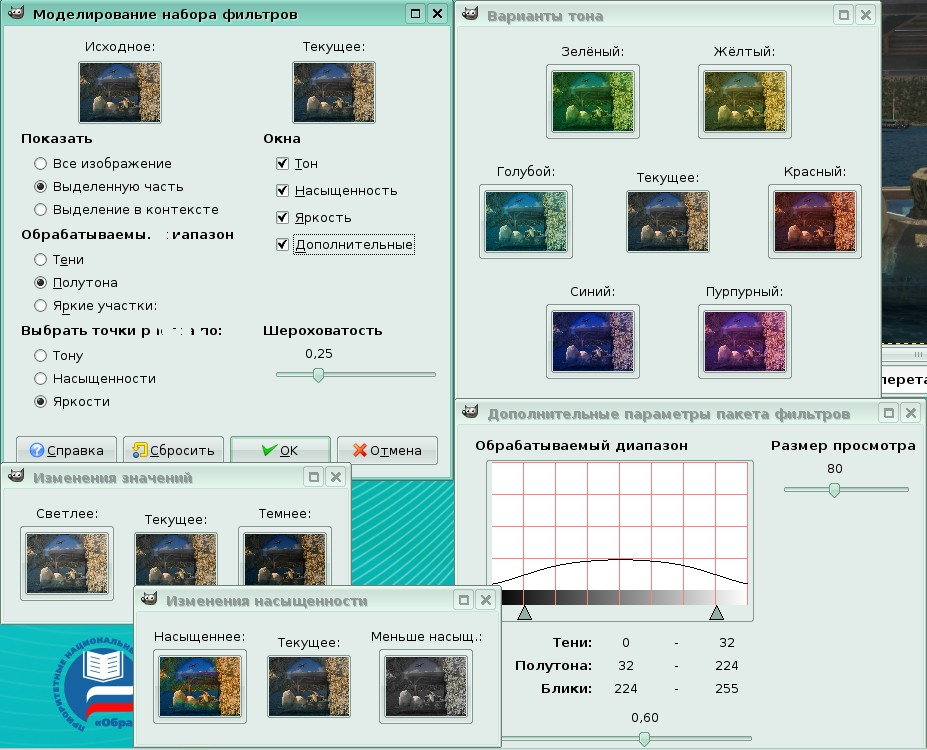Apply the Зелёный hue variation
The width and height of the screenshot is (927, 750).
click(x=593, y=102)
